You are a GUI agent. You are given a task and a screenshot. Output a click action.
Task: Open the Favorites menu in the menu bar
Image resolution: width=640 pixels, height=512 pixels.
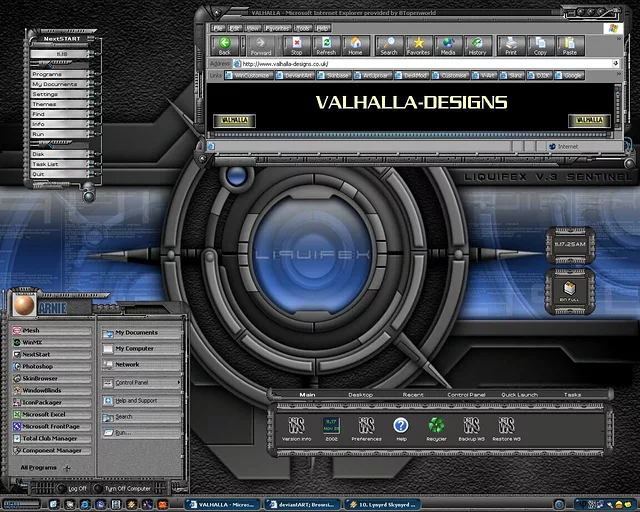[x=275, y=27]
